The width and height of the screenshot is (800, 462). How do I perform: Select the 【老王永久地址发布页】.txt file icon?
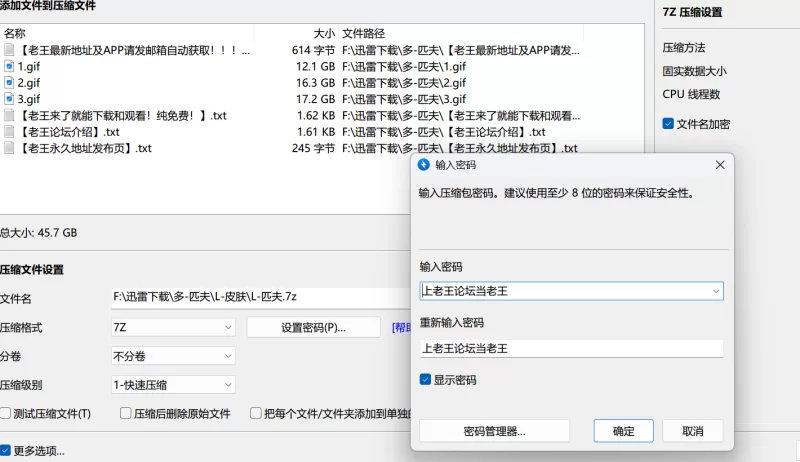[9, 148]
